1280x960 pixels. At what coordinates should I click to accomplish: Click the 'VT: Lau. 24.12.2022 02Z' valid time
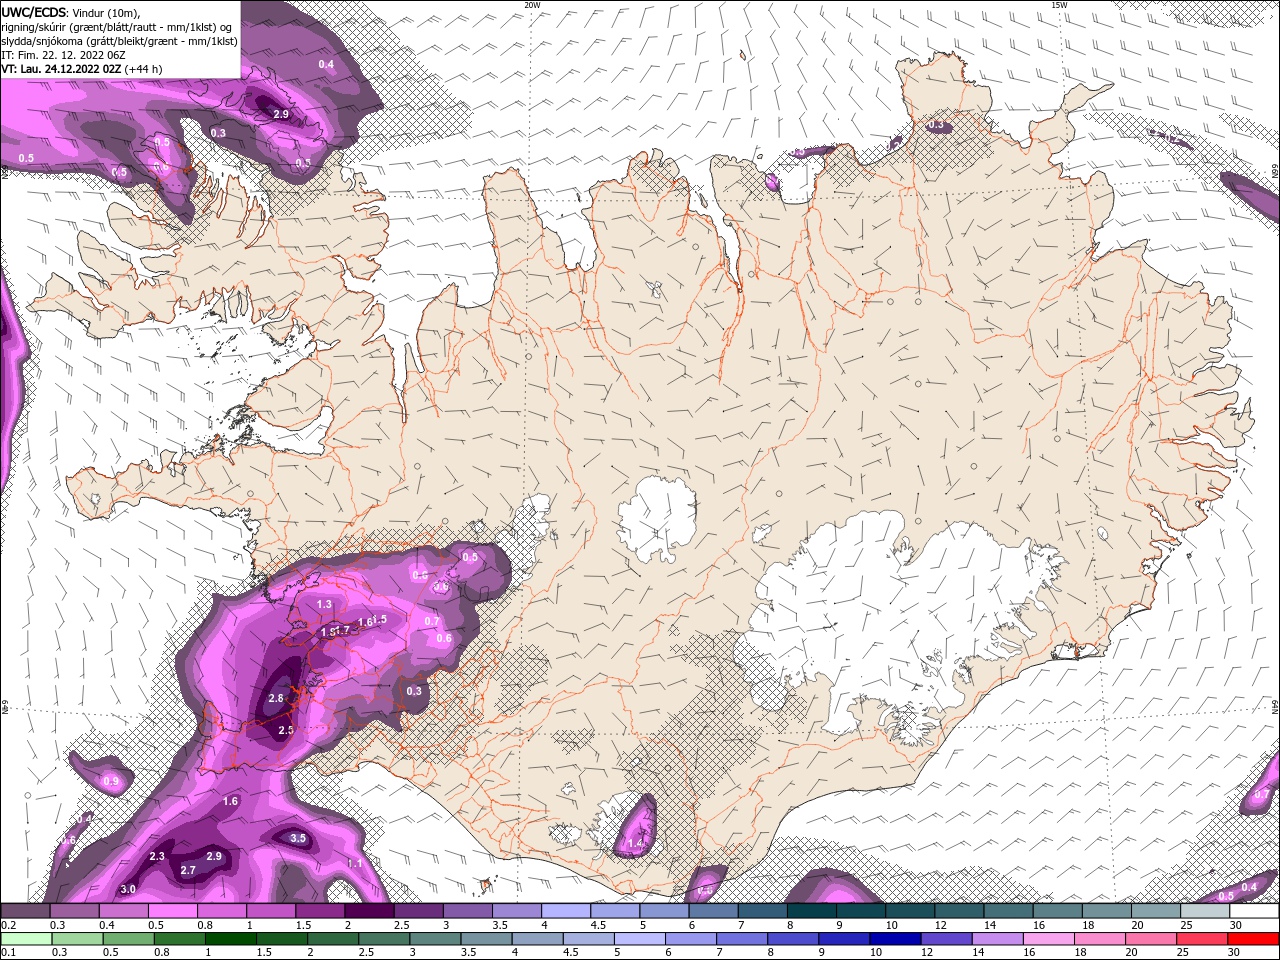point(62,69)
